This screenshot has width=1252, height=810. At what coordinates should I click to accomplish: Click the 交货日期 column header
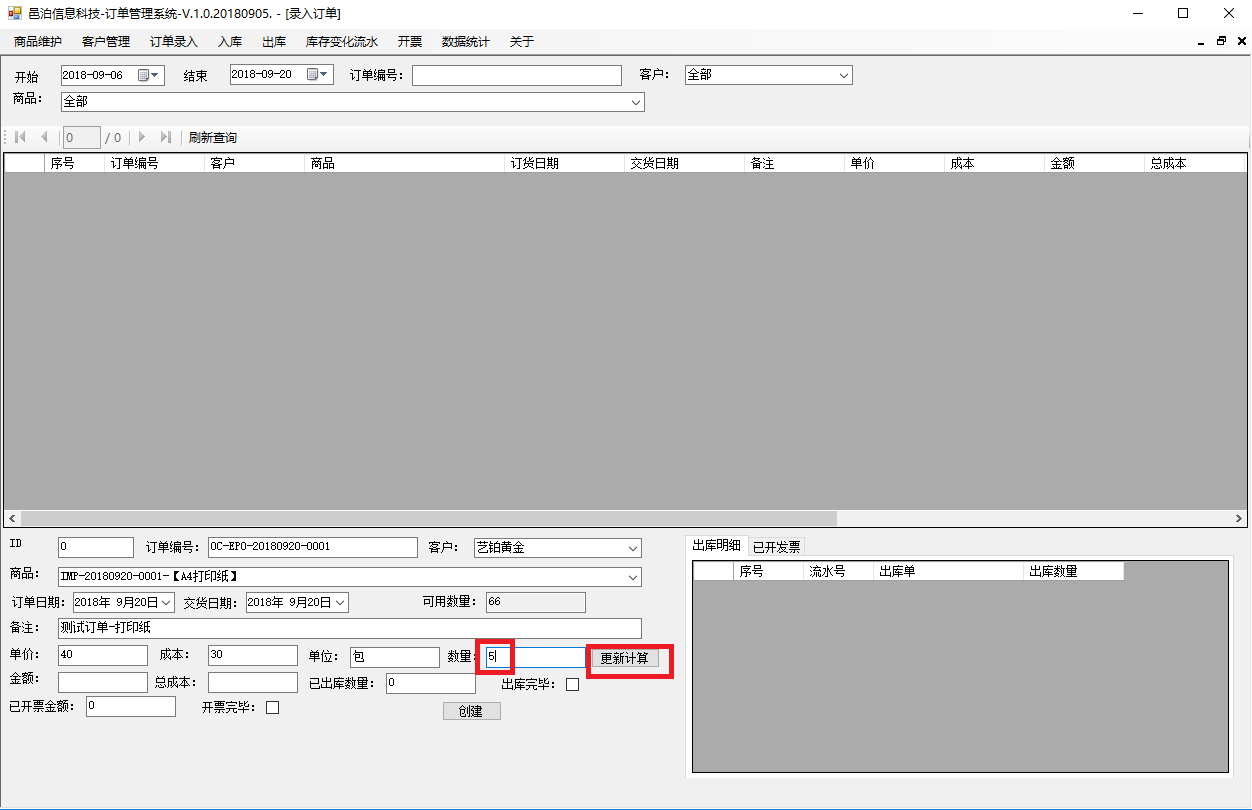click(x=685, y=163)
